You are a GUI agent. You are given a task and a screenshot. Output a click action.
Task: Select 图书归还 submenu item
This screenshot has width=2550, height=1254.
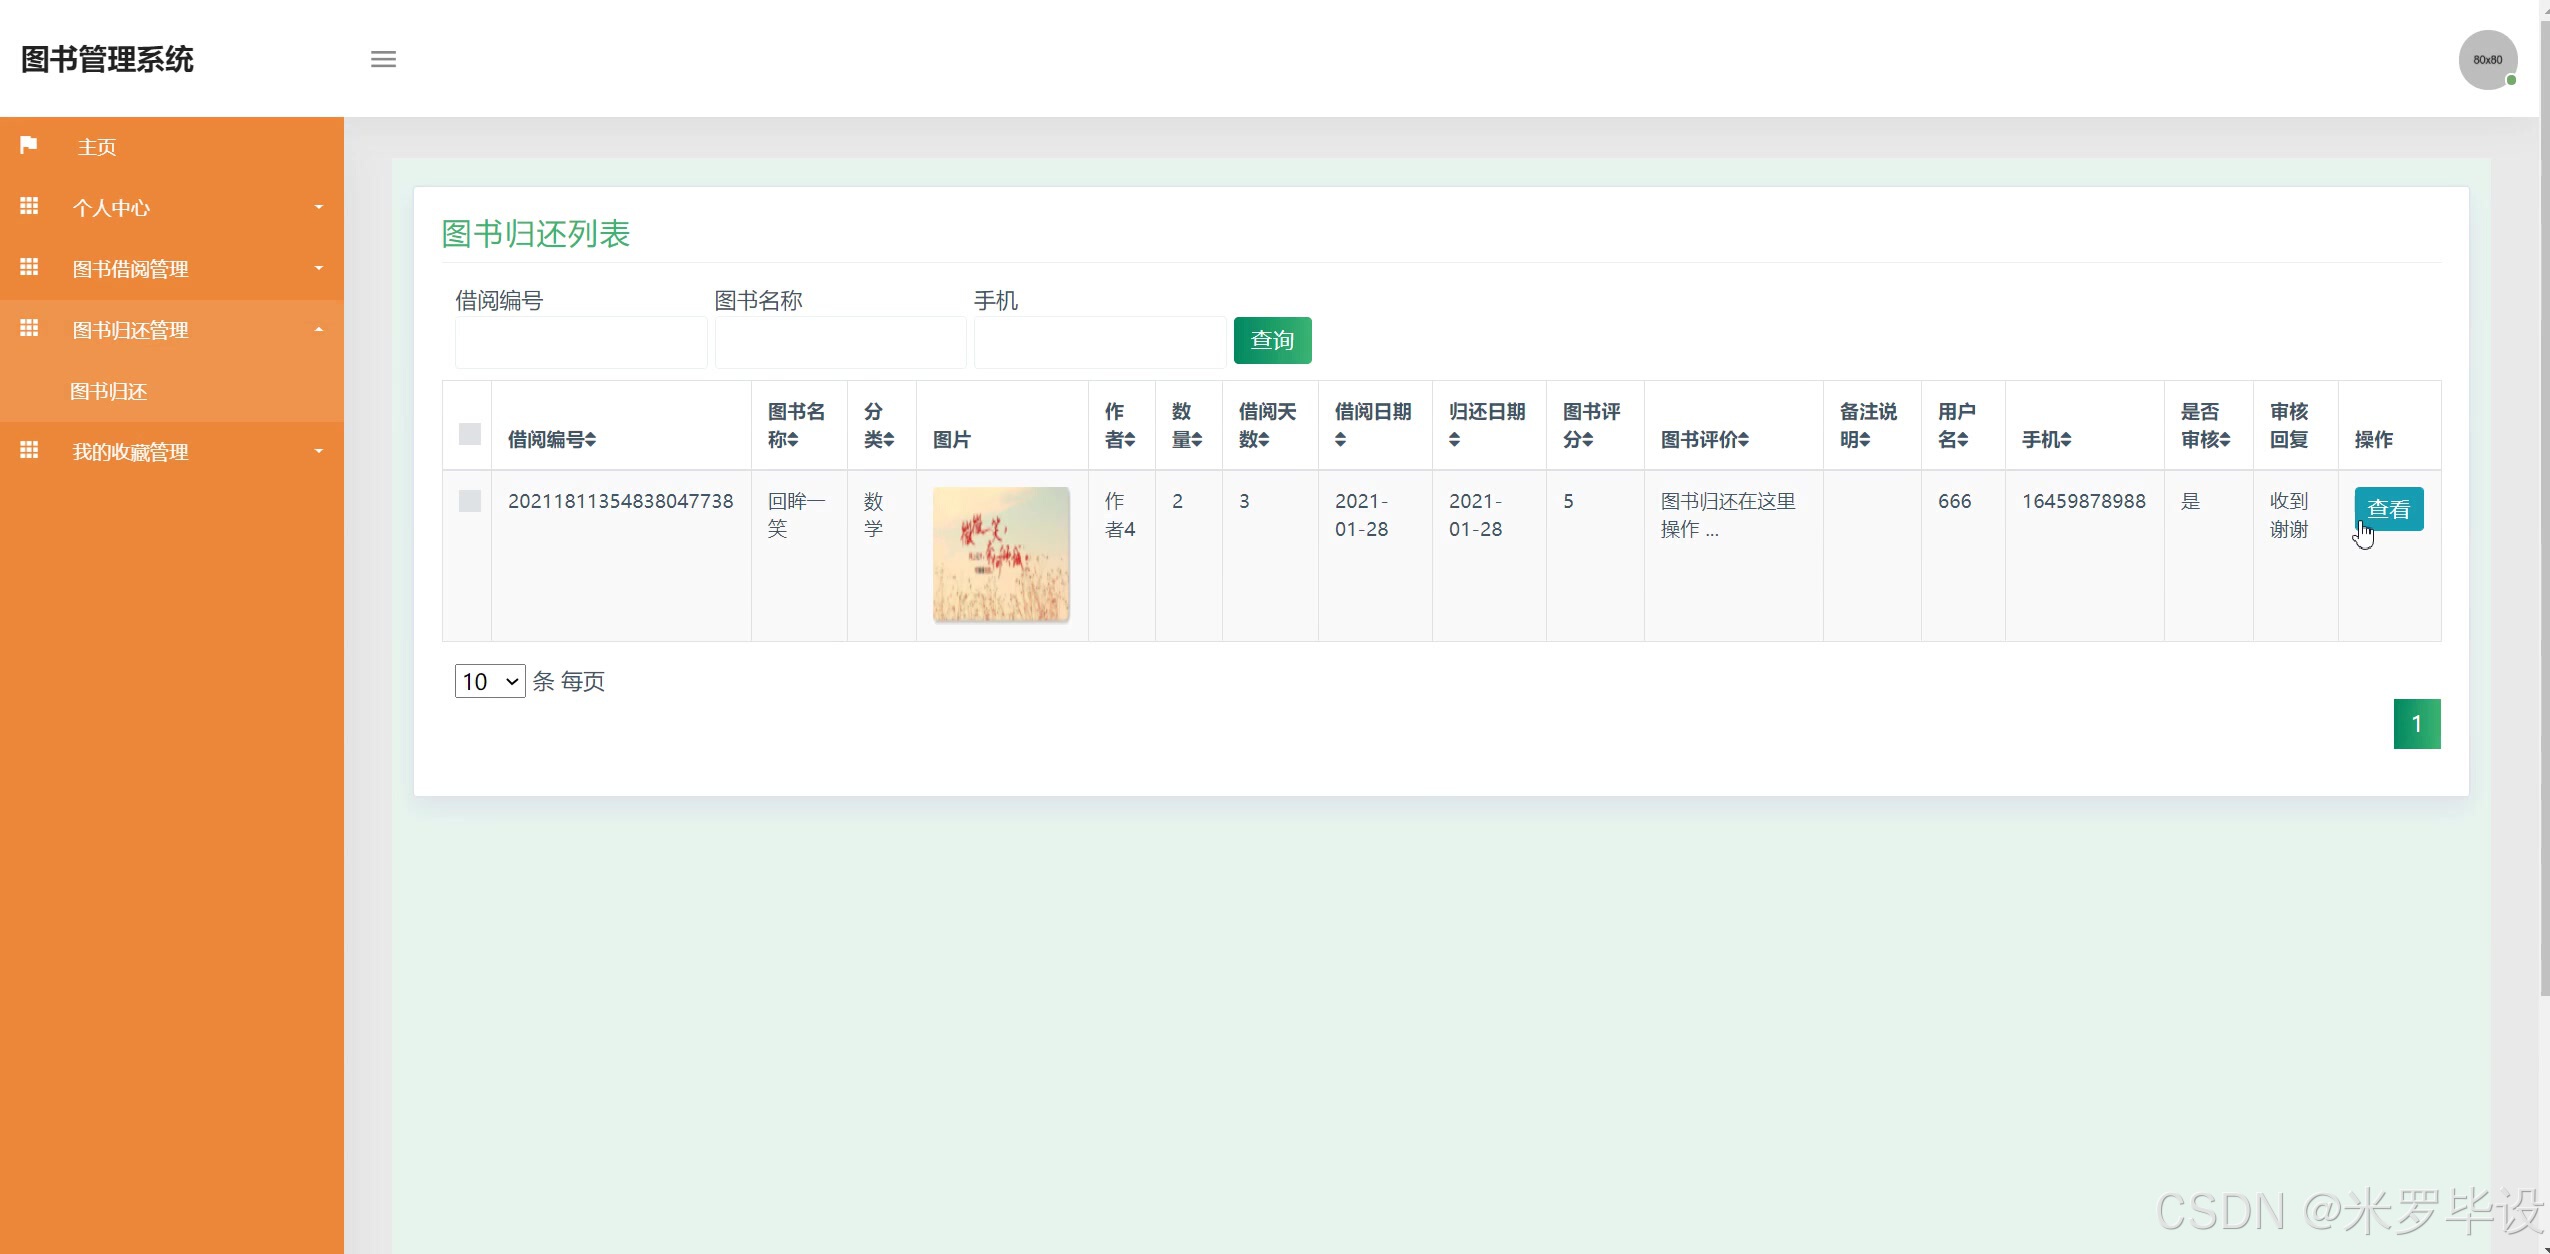pyautogui.click(x=108, y=391)
